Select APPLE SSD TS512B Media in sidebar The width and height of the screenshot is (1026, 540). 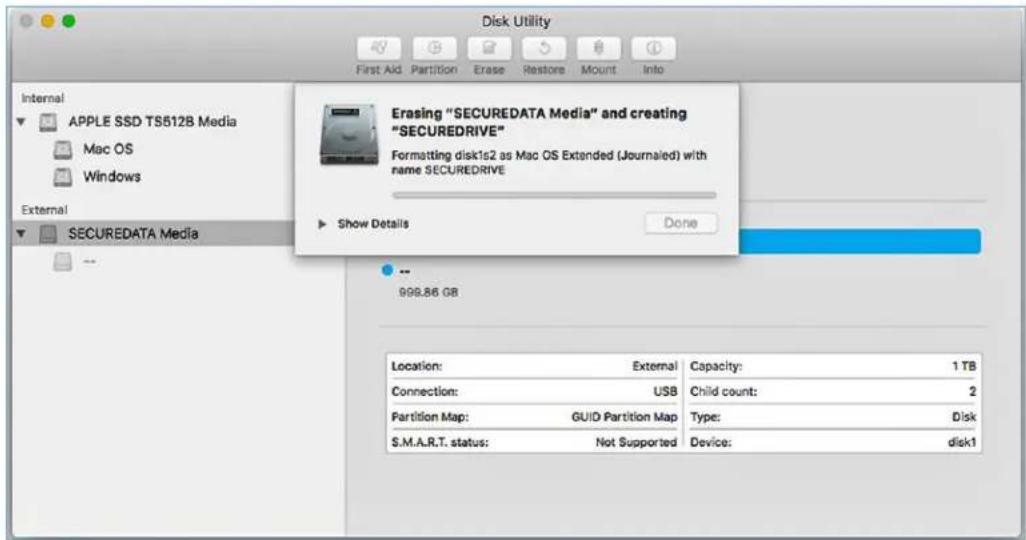(152, 122)
